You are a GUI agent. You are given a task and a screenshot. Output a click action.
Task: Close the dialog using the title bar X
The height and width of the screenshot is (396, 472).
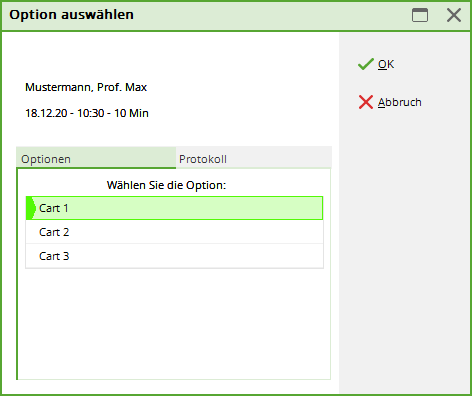tap(454, 15)
